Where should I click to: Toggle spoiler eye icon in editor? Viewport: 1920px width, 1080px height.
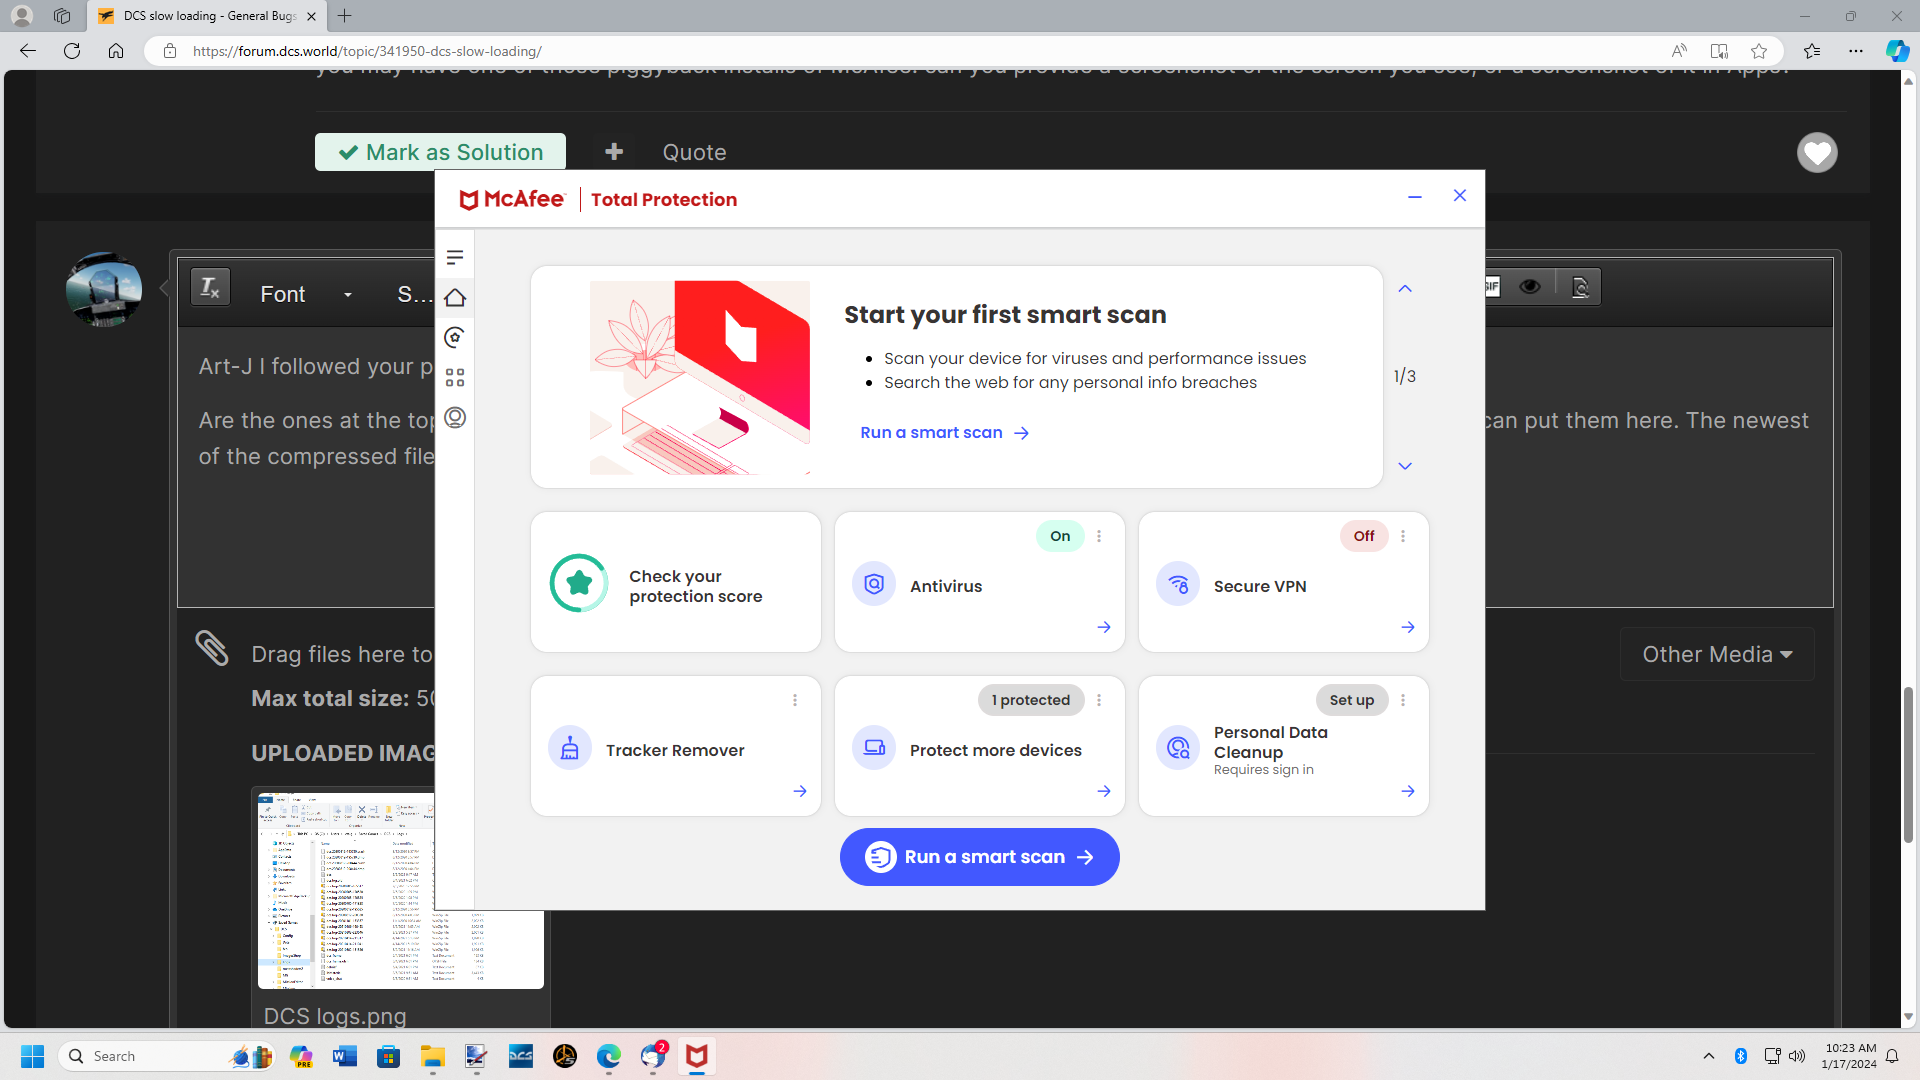click(x=1530, y=287)
